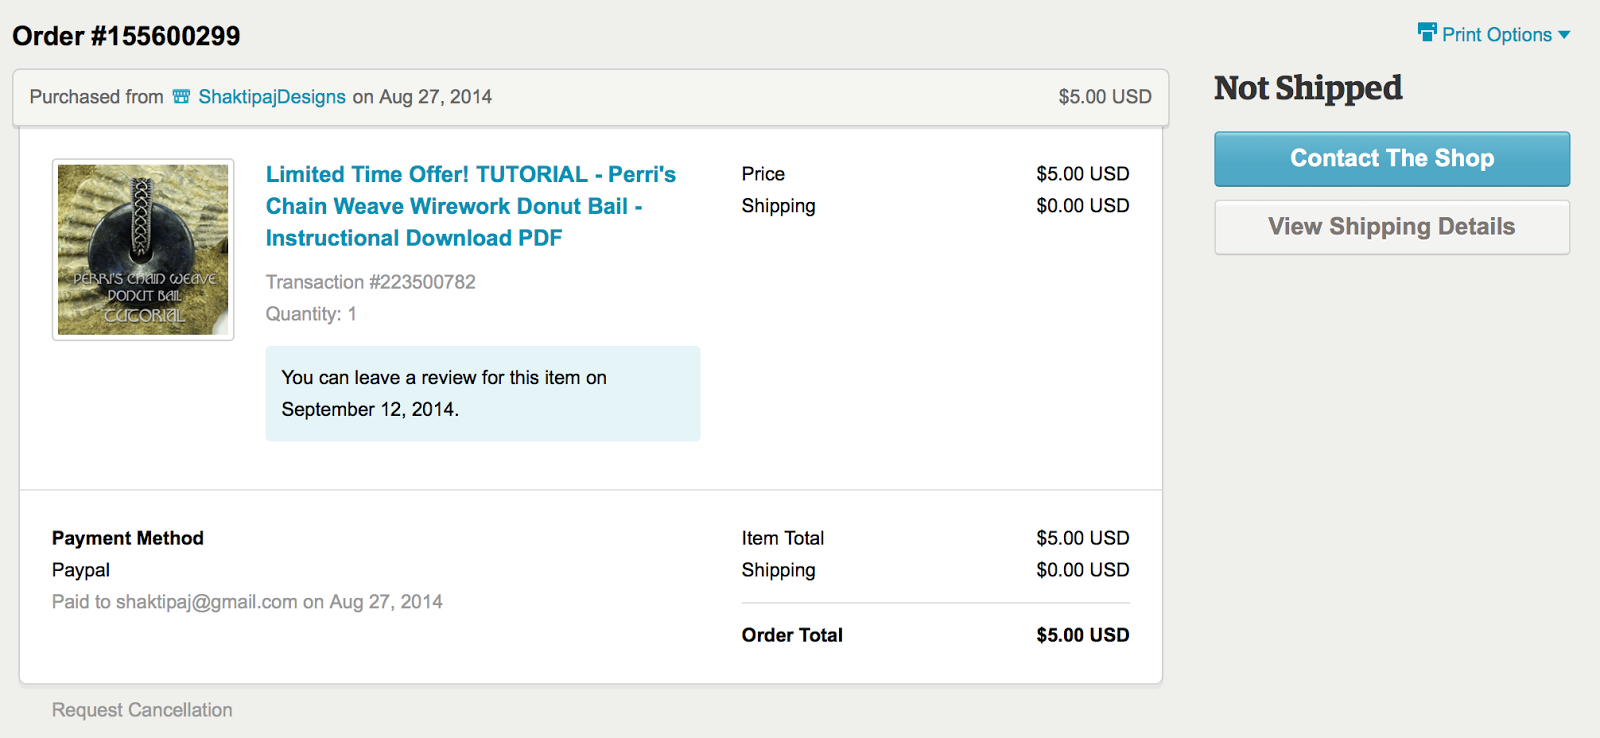Click the shop storefront icon before ShaktipajDesigns

point(181,97)
